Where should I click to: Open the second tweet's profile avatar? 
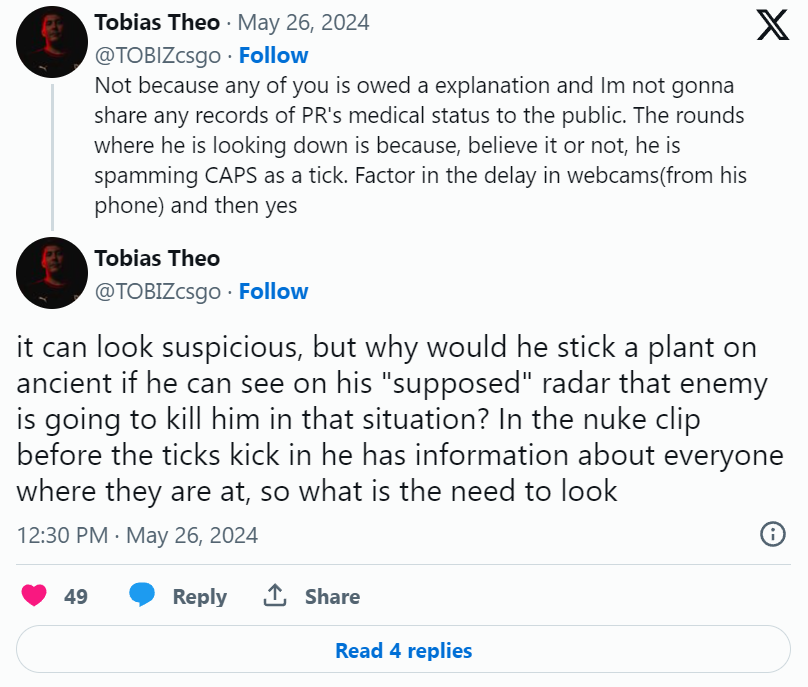point(52,272)
